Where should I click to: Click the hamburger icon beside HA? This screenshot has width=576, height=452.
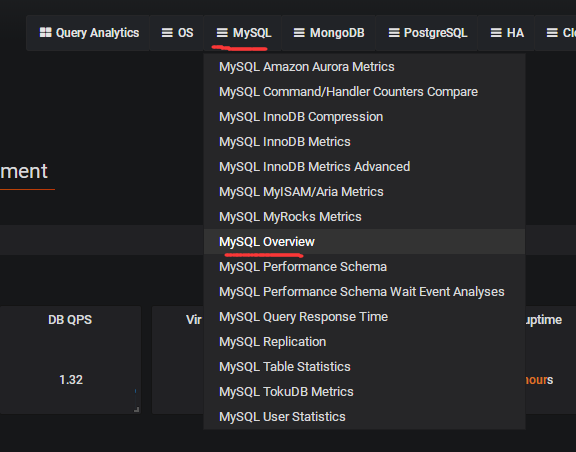[496, 33]
